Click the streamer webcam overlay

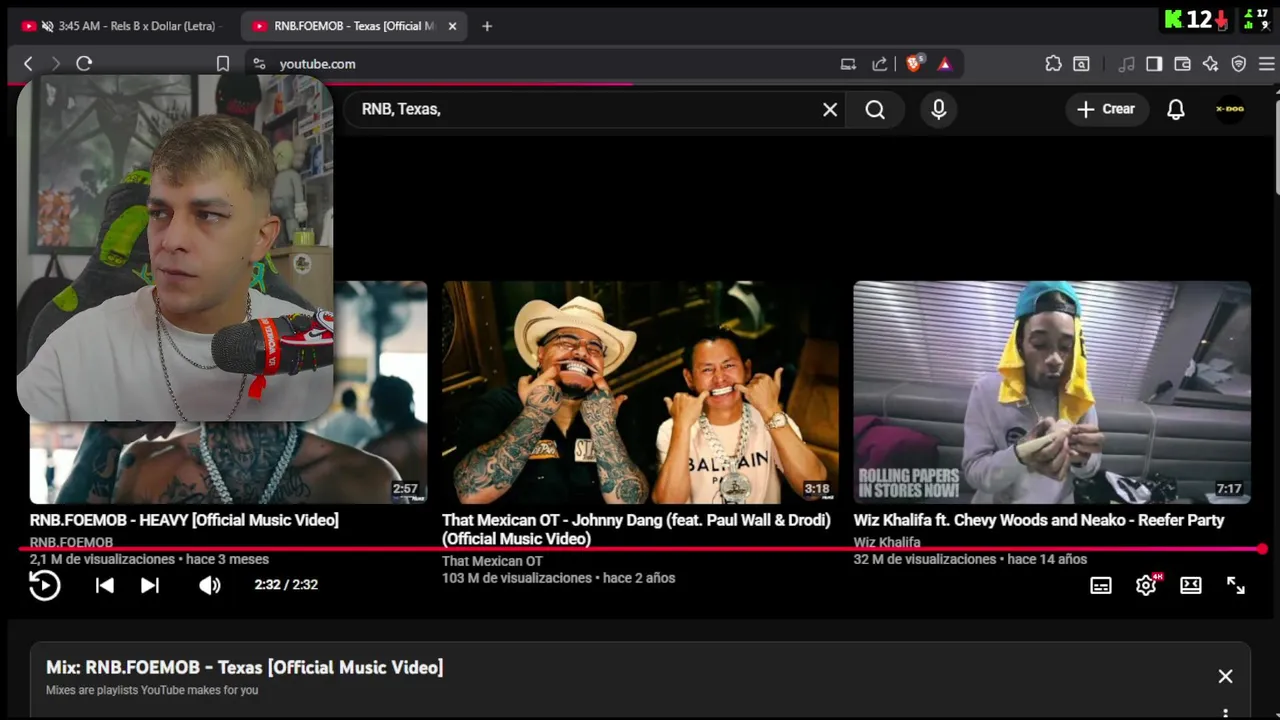tap(175, 248)
